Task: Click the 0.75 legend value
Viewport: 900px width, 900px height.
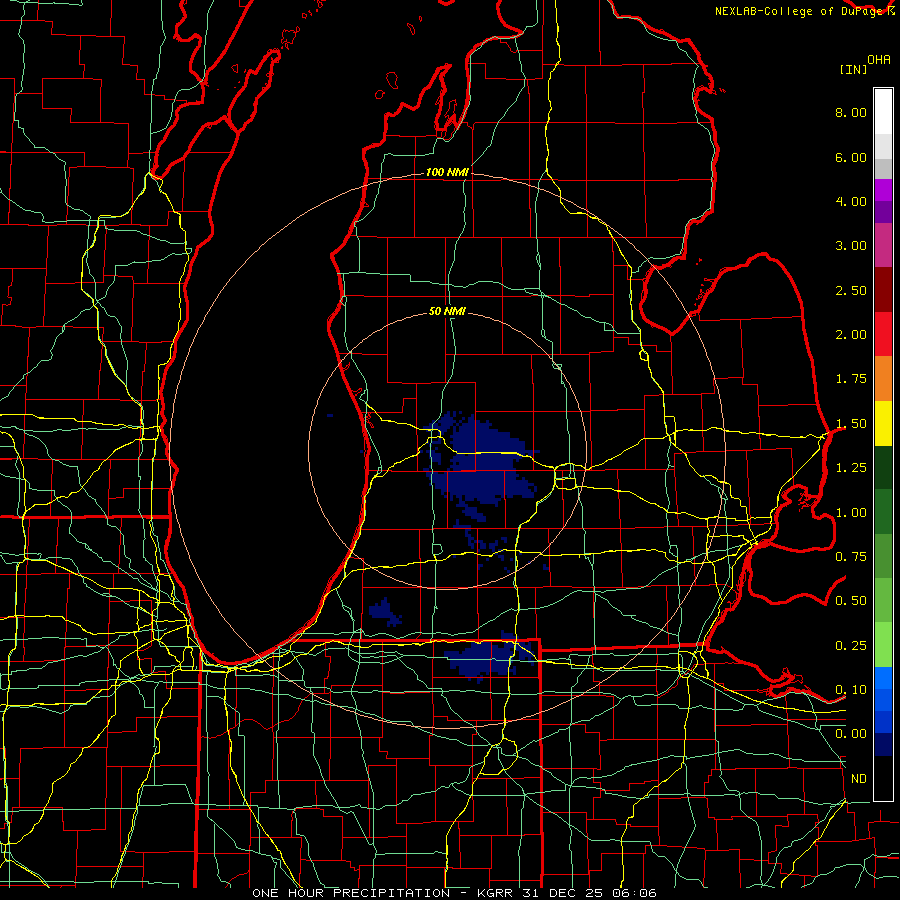Action: pos(851,557)
